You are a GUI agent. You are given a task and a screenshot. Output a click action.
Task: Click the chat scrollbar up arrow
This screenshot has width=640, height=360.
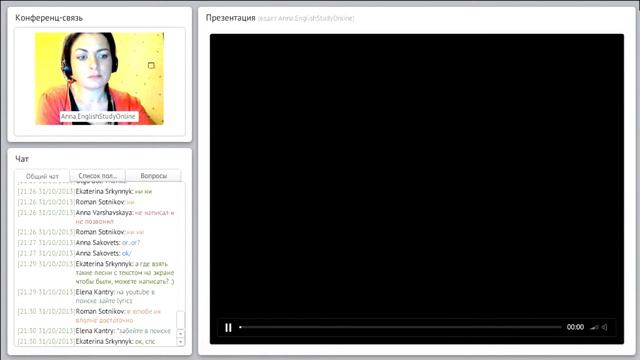[x=180, y=333]
